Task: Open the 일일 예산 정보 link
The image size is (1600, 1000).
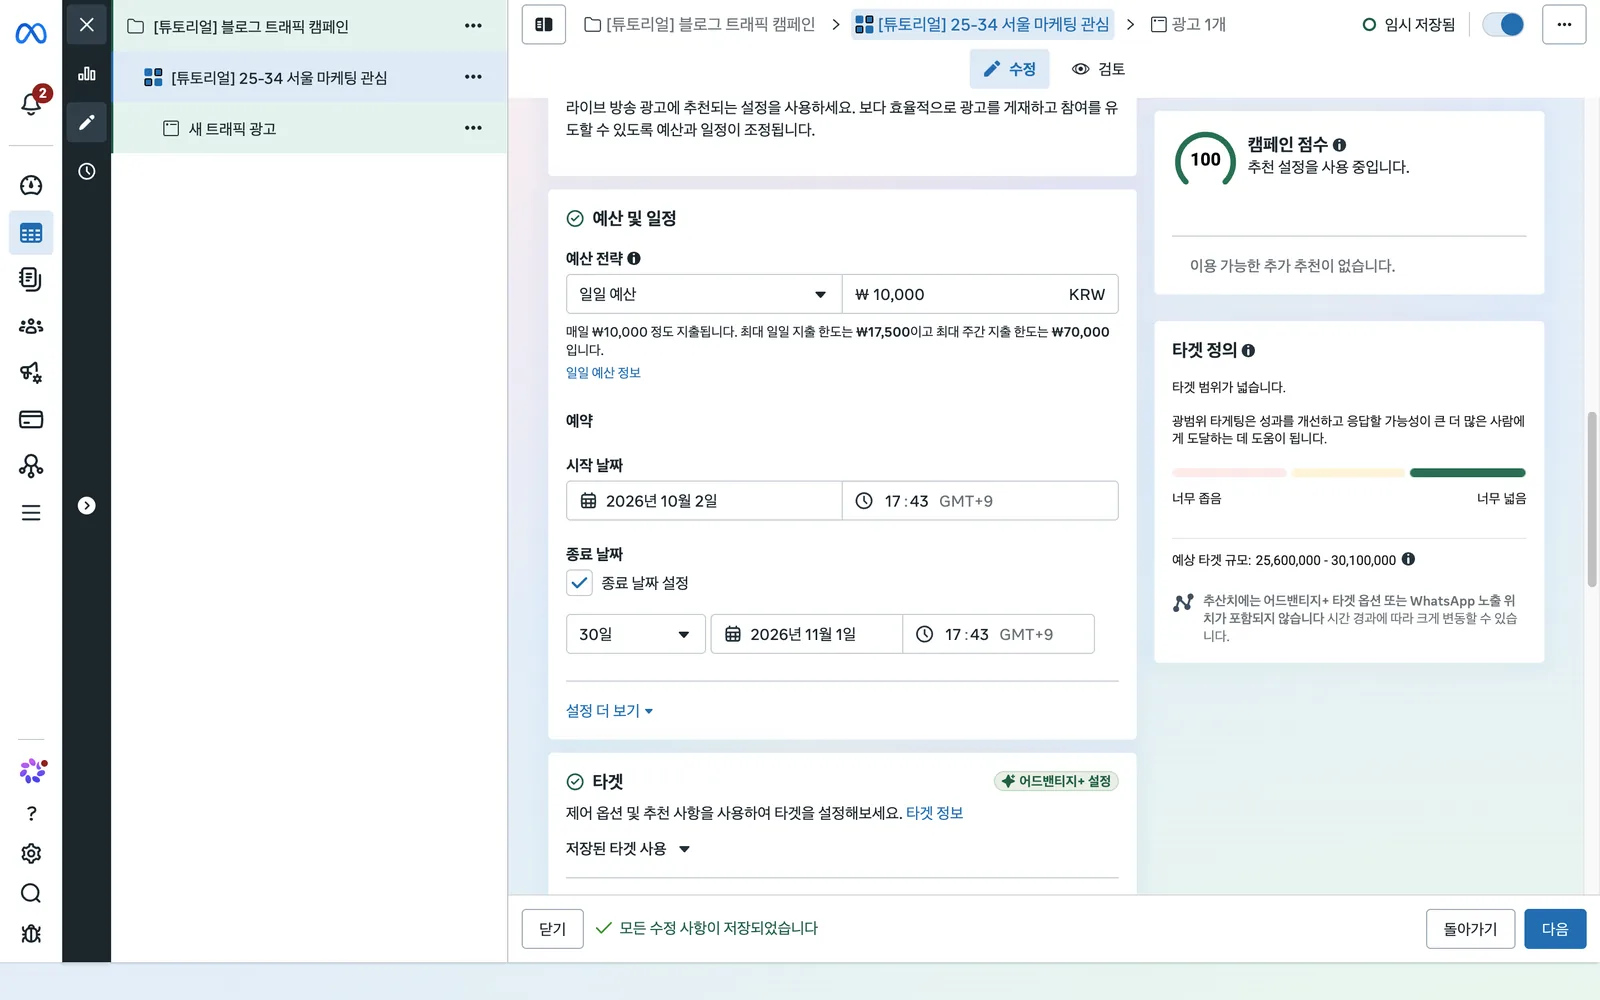Action: tap(603, 373)
